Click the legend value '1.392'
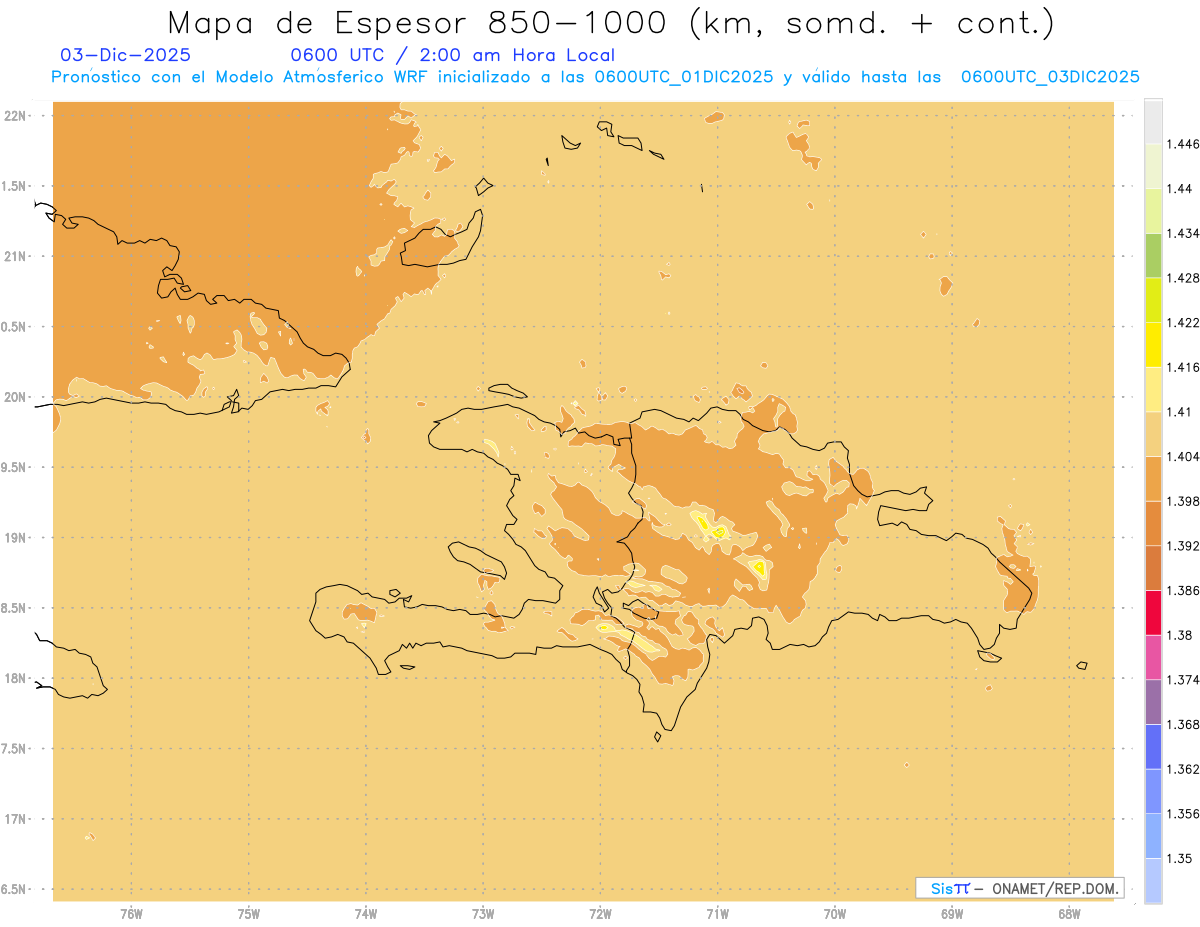This screenshot has height=927, width=1200. (x=1183, y=546)
